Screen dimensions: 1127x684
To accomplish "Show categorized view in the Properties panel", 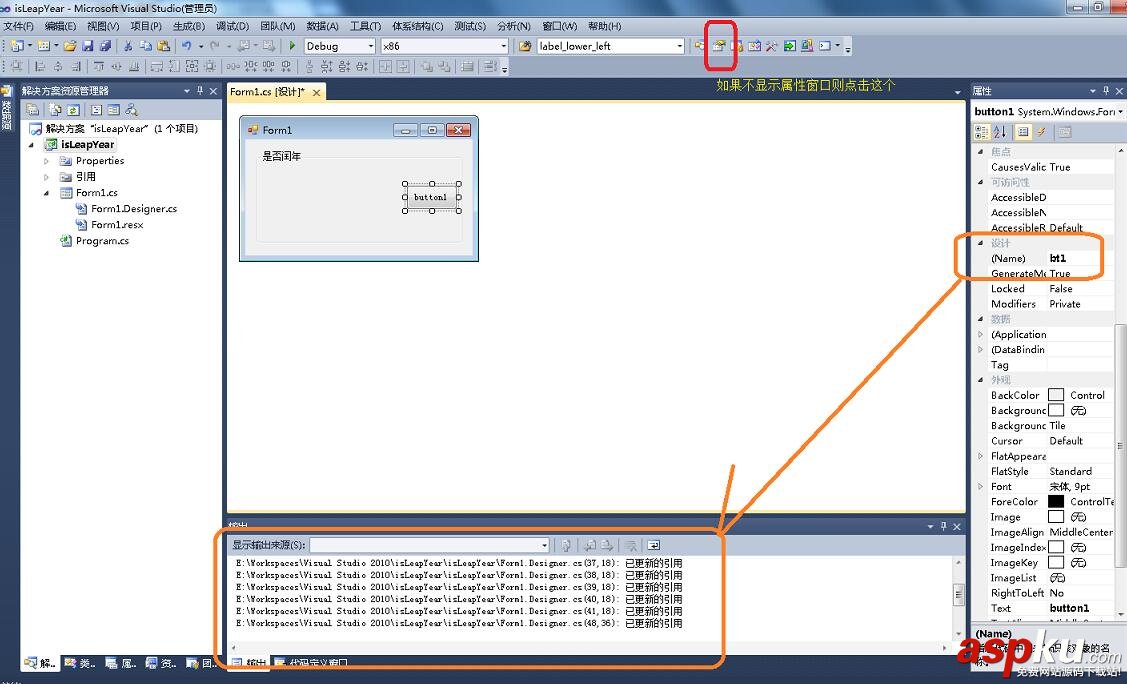I will pyautogui.click(x=981, y=132).
